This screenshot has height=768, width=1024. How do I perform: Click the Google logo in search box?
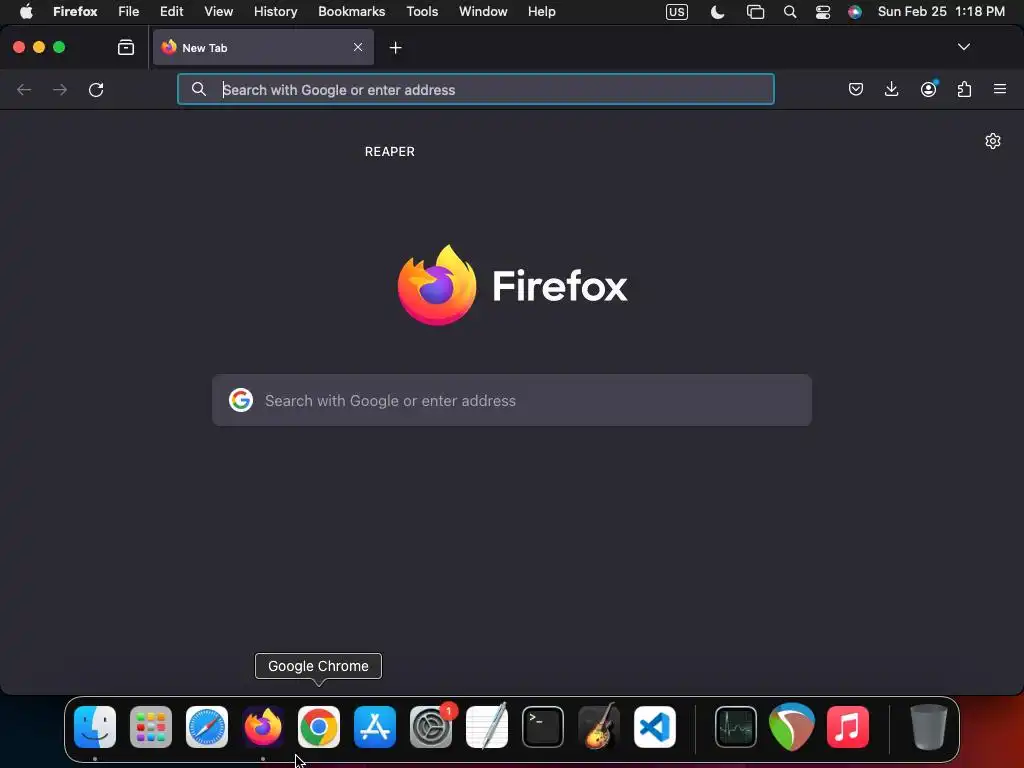(241, 400)
